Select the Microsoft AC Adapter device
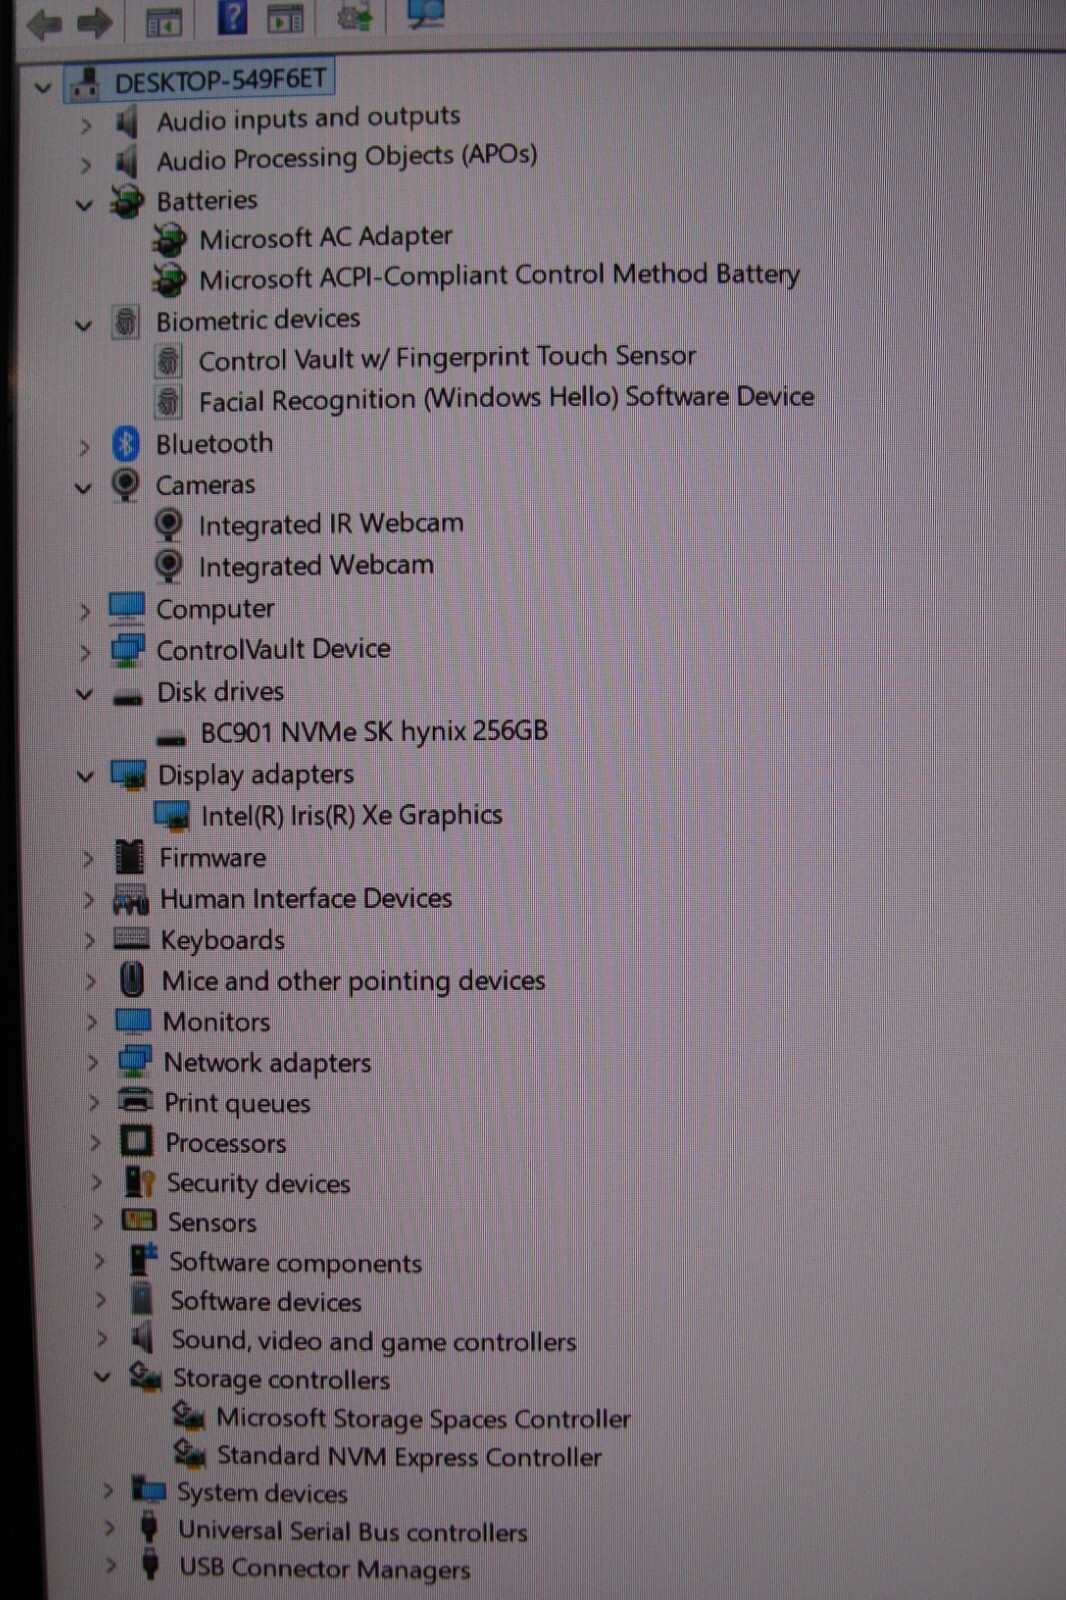1066x1600 pixels. [326, 238]
